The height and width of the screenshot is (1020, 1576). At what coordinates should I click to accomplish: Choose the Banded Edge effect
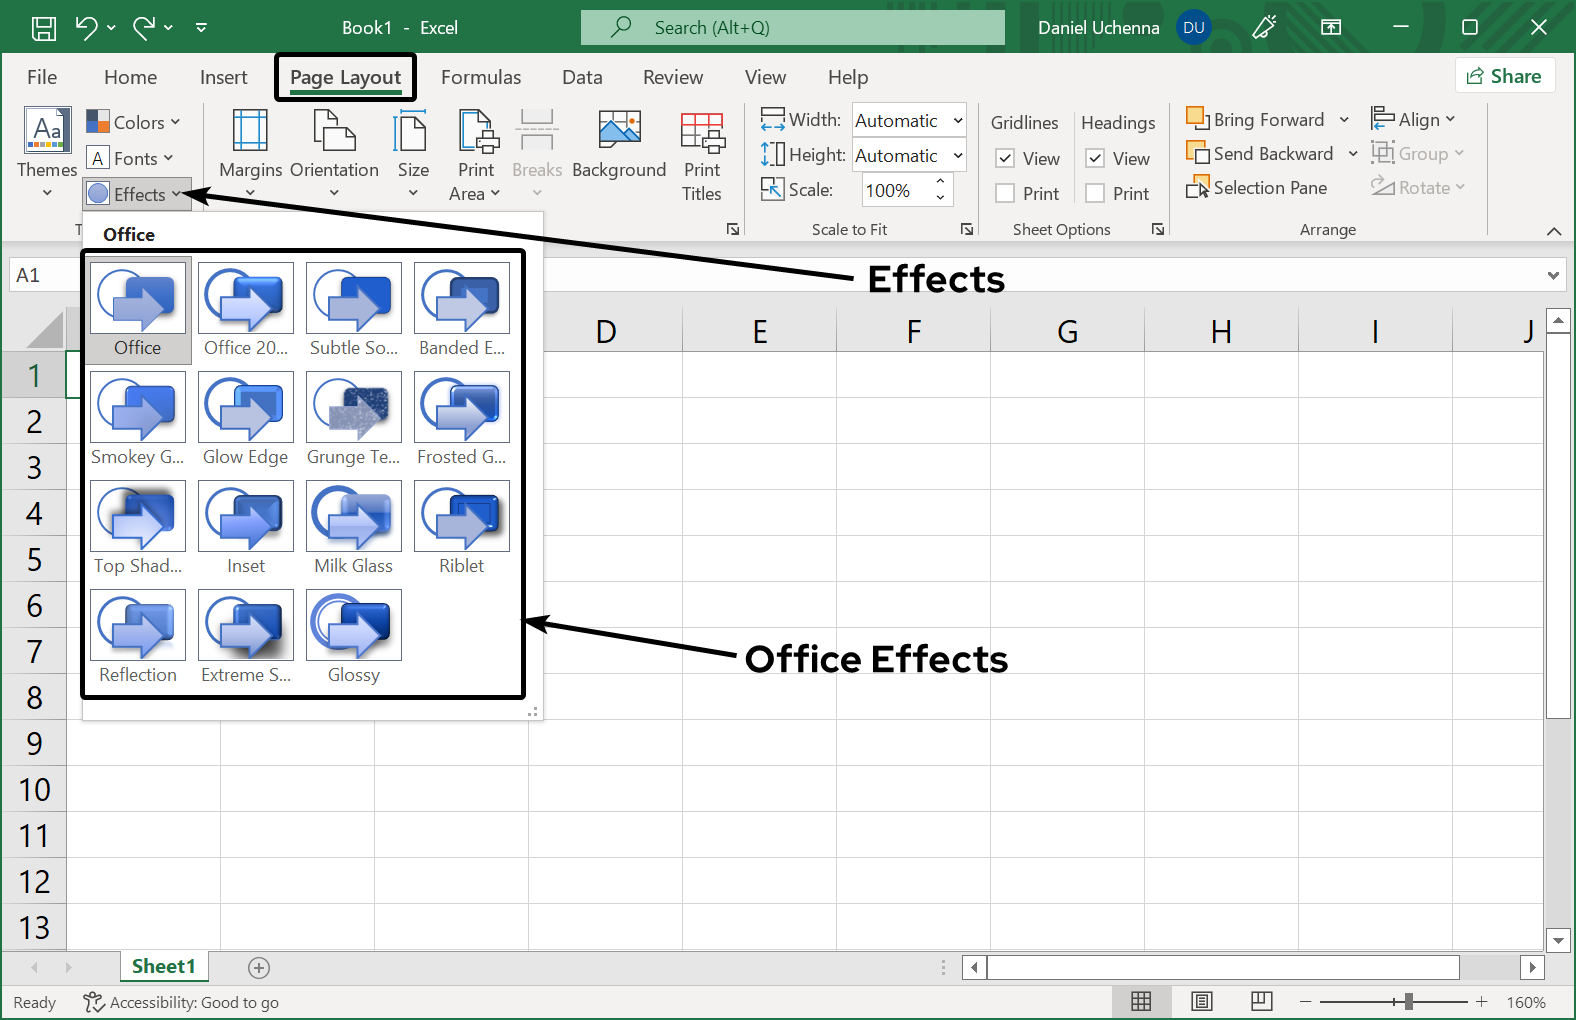462,311
